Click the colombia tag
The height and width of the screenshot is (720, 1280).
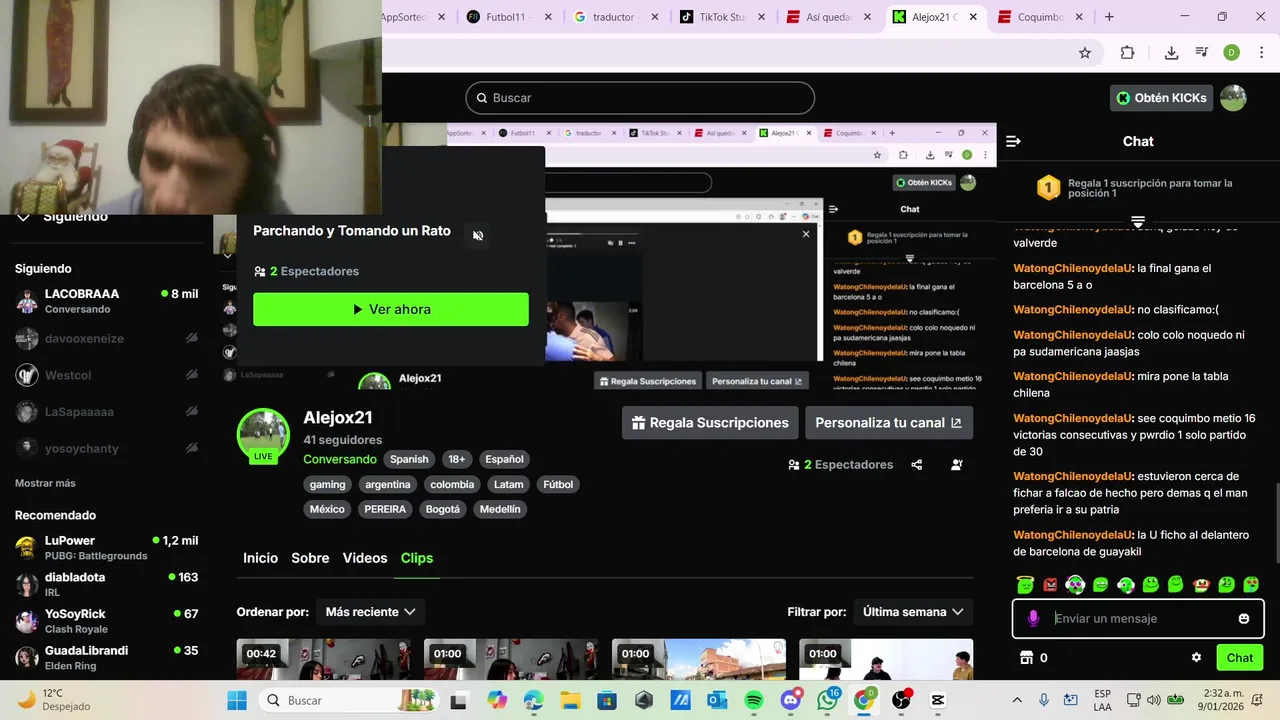452,484
